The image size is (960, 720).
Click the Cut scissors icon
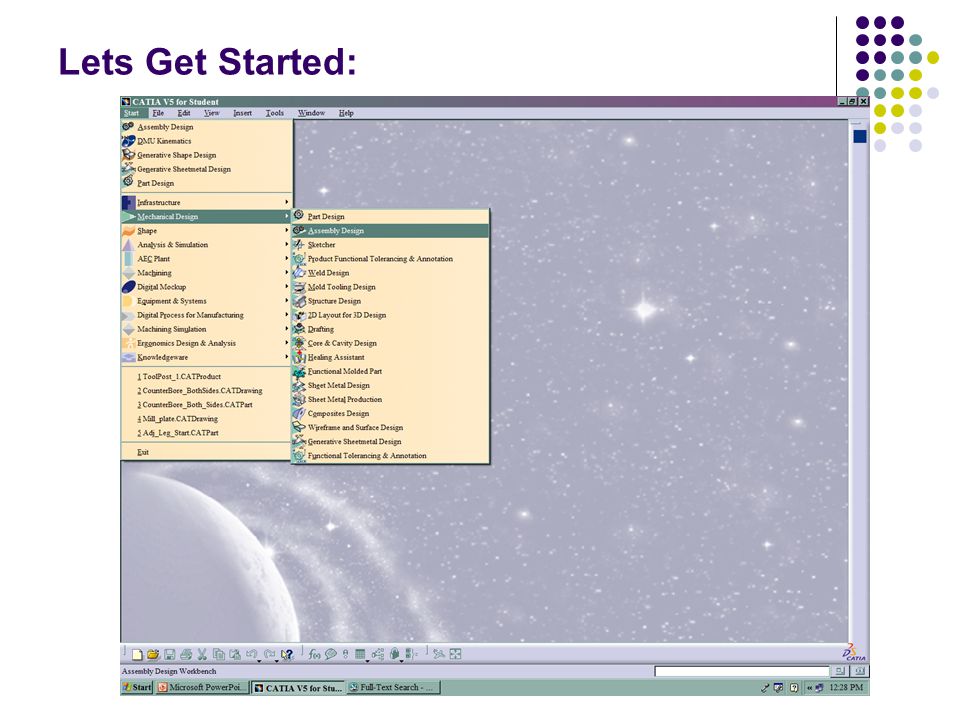point(202,654)
